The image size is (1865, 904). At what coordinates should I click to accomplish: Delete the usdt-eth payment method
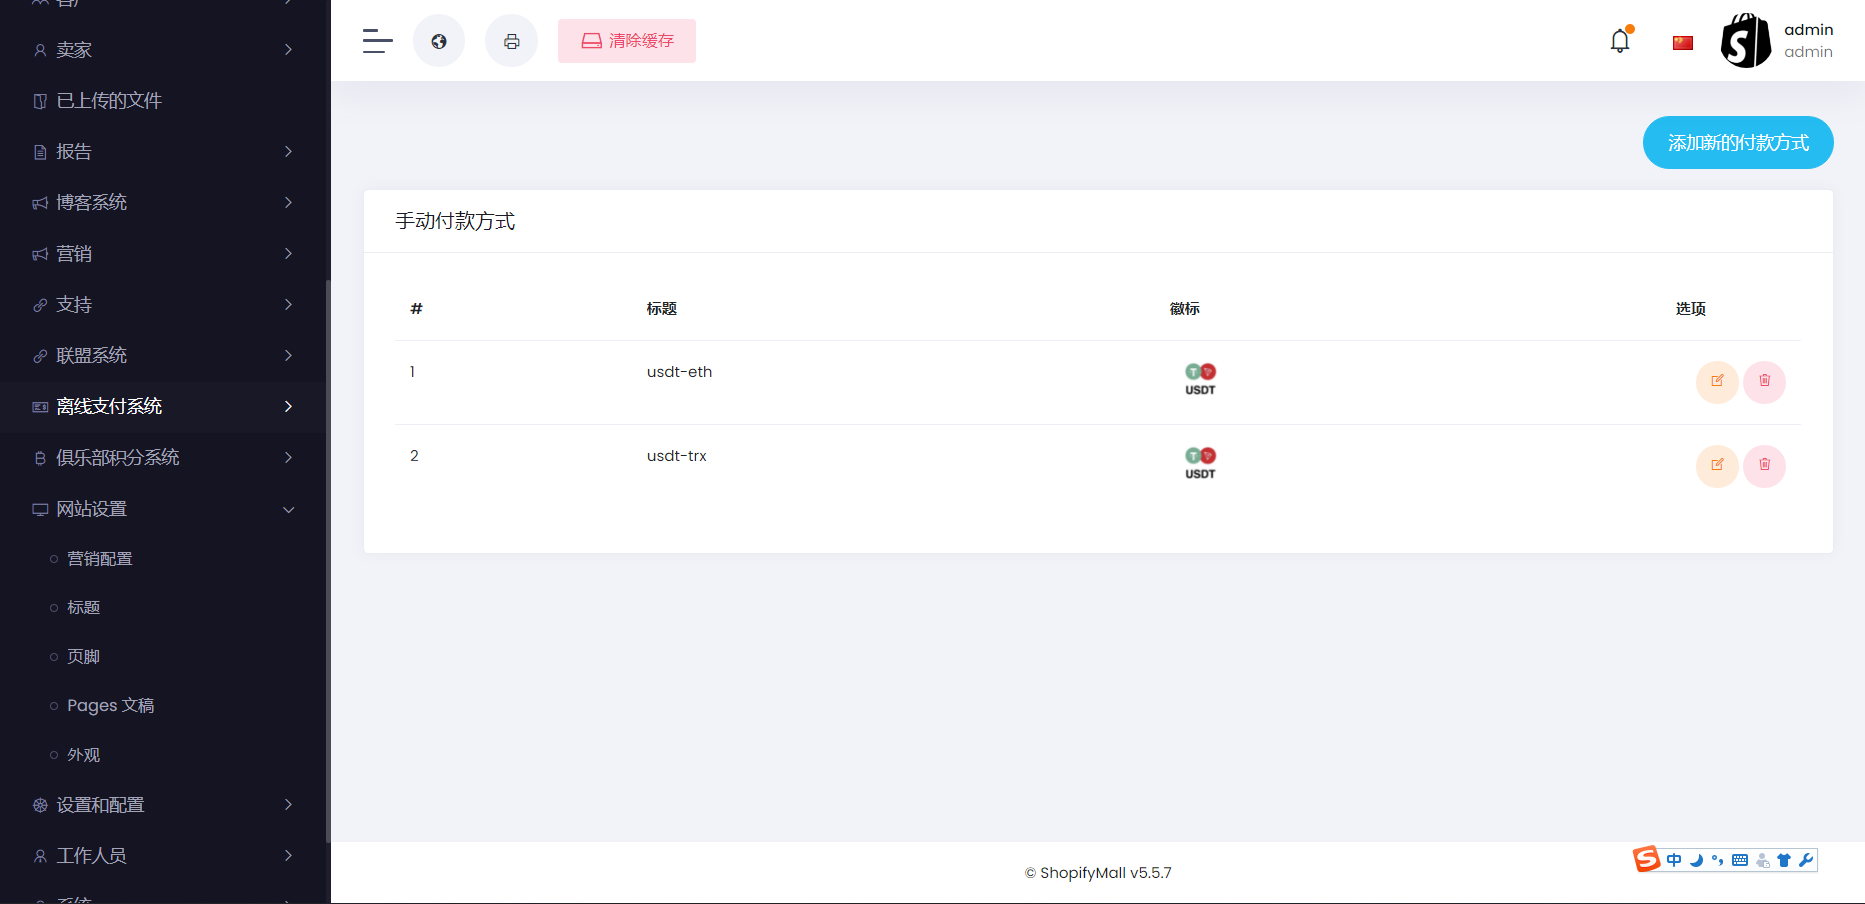(1764, 381)
